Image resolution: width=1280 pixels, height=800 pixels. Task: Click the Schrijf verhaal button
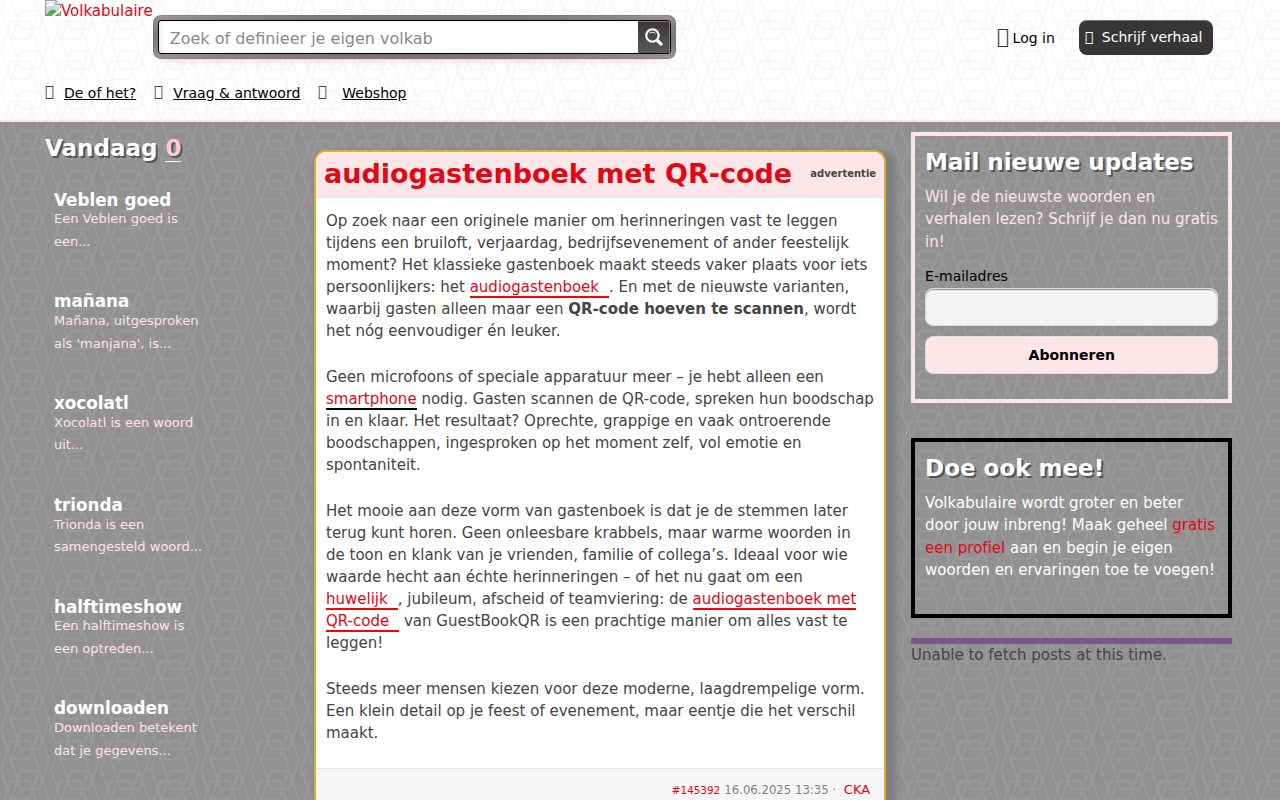tap(1146, 37)
